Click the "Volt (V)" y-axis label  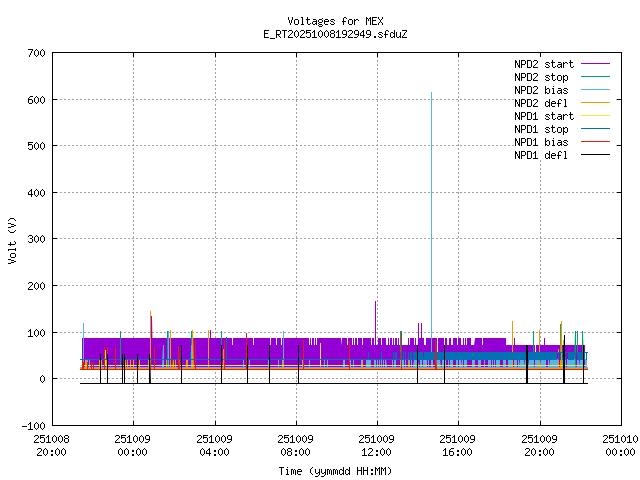(x=12, y=238)
